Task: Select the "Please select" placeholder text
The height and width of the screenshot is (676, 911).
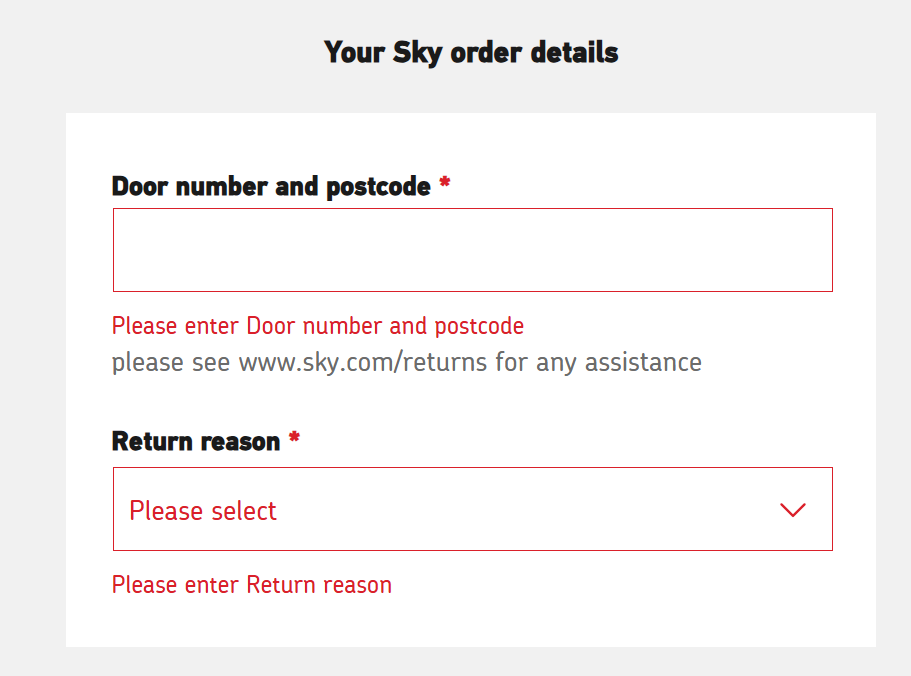Action: tap(202, 510)
